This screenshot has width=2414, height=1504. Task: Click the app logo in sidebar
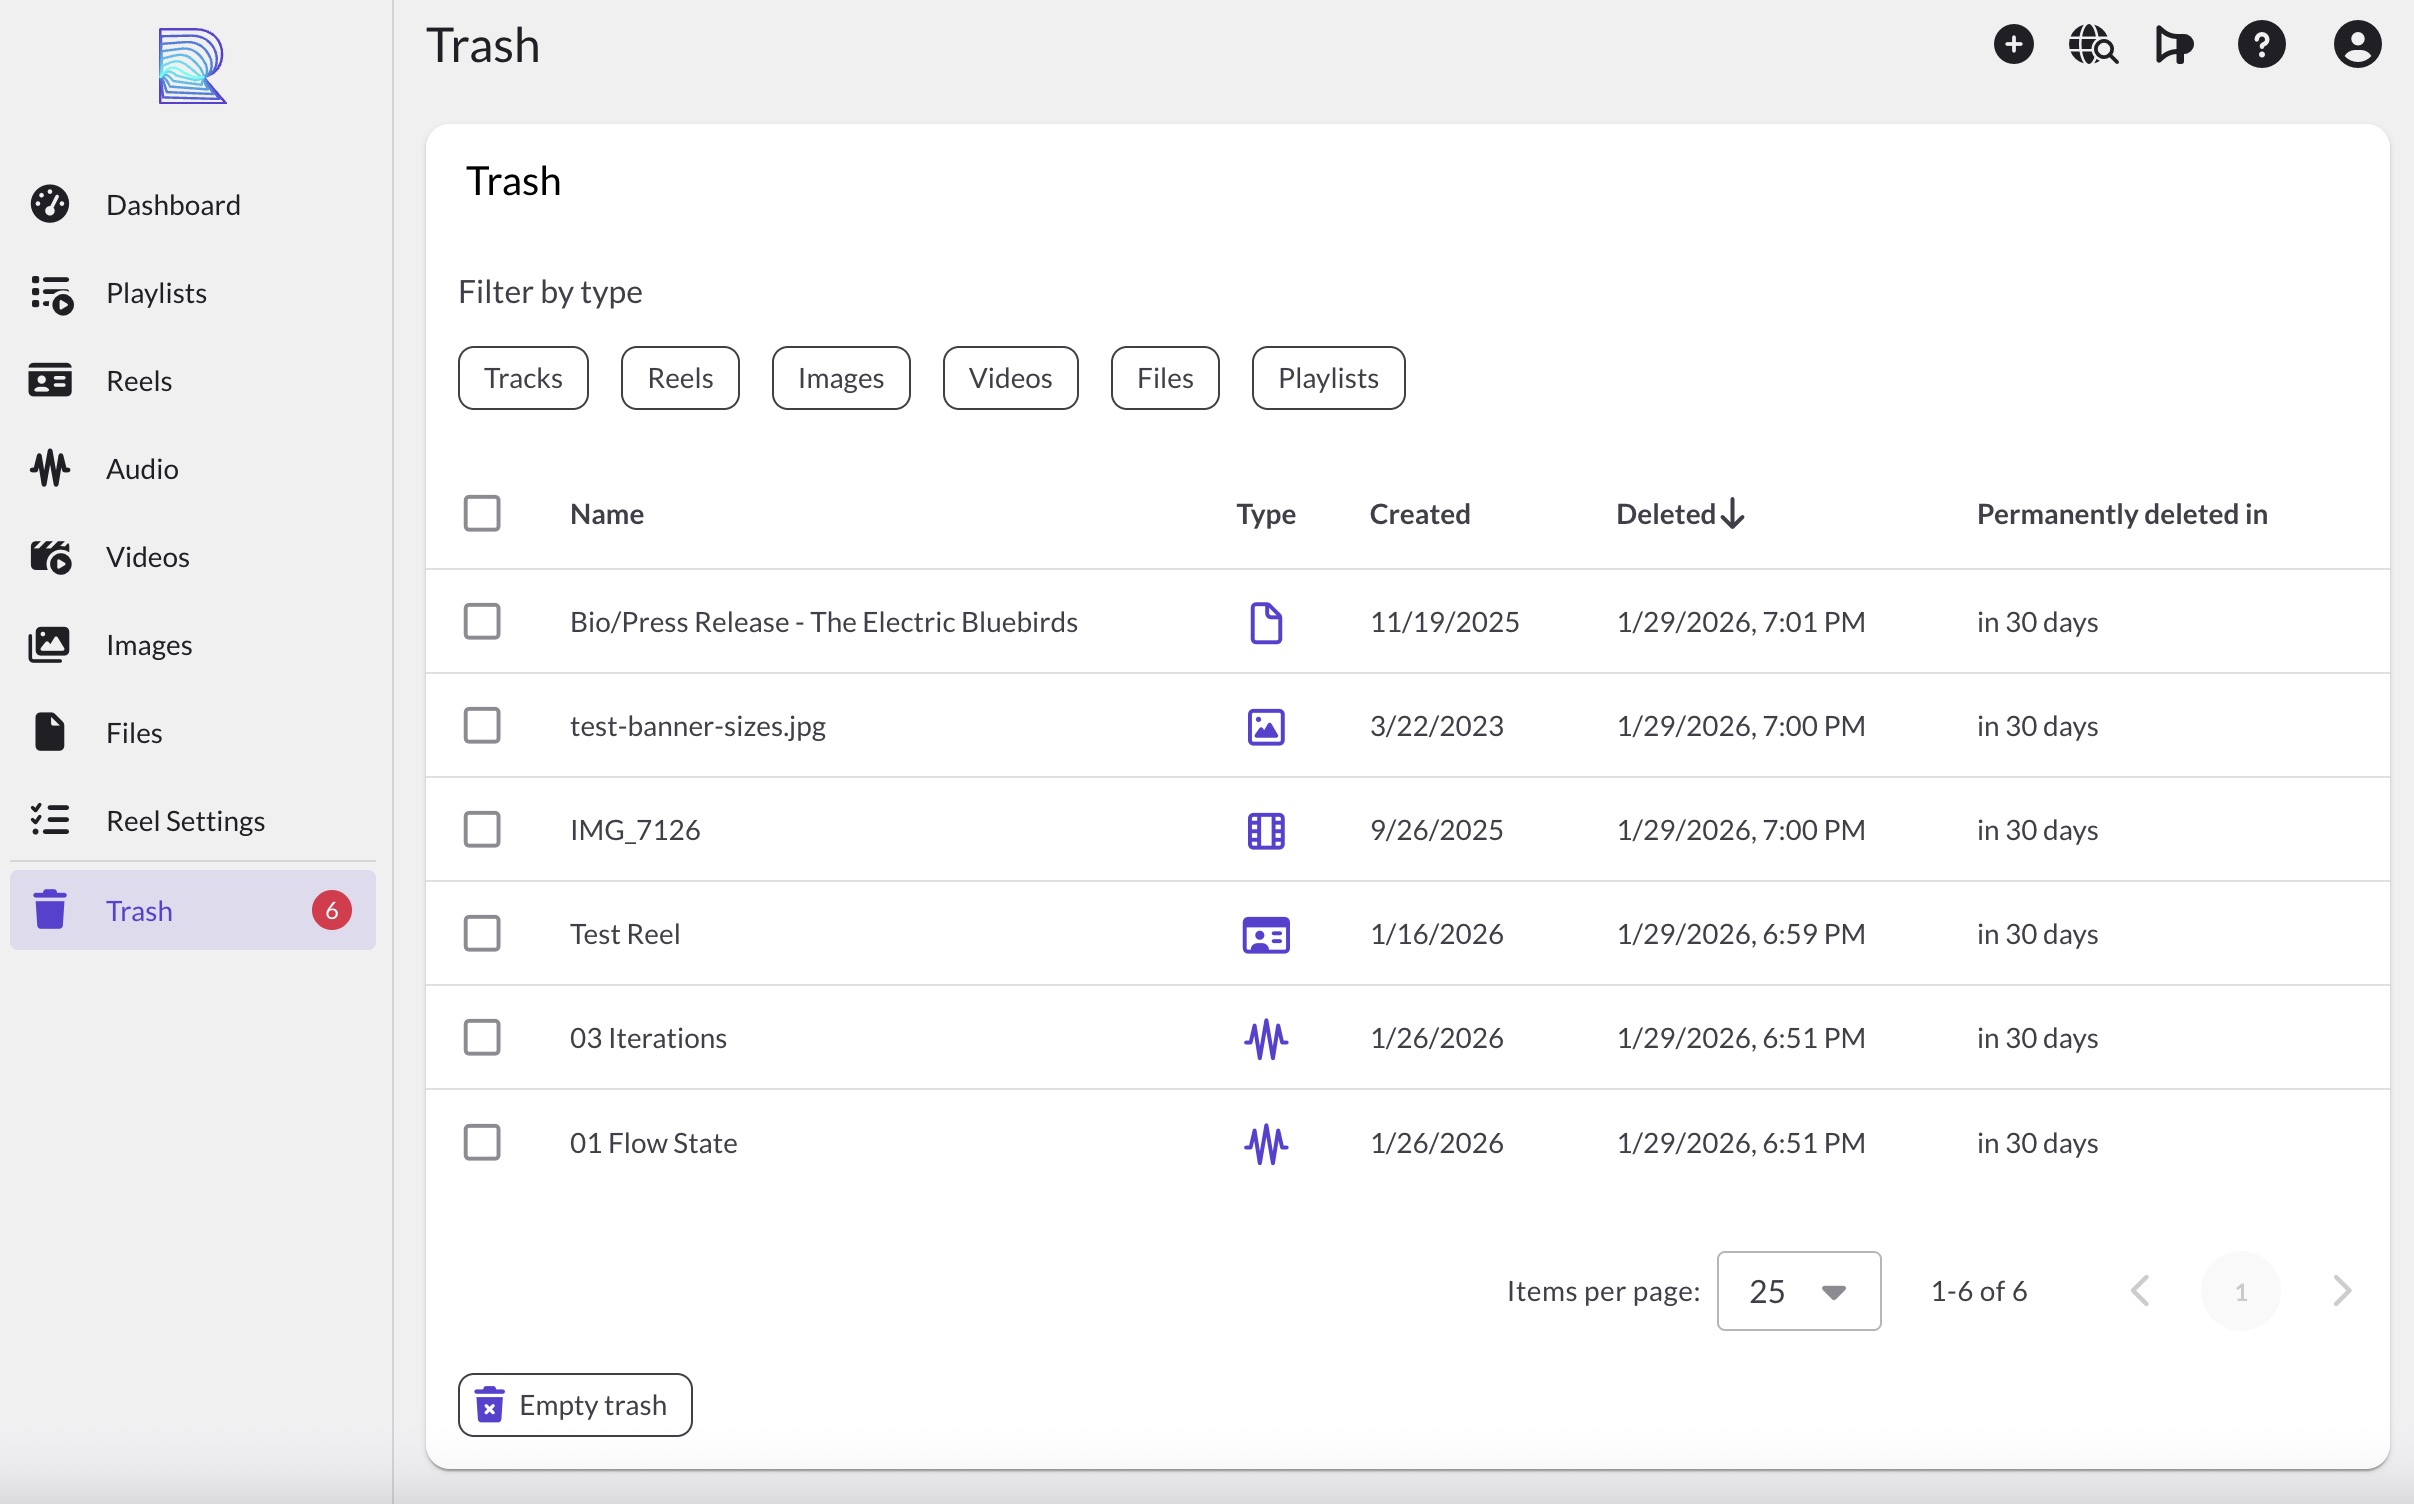192,66
